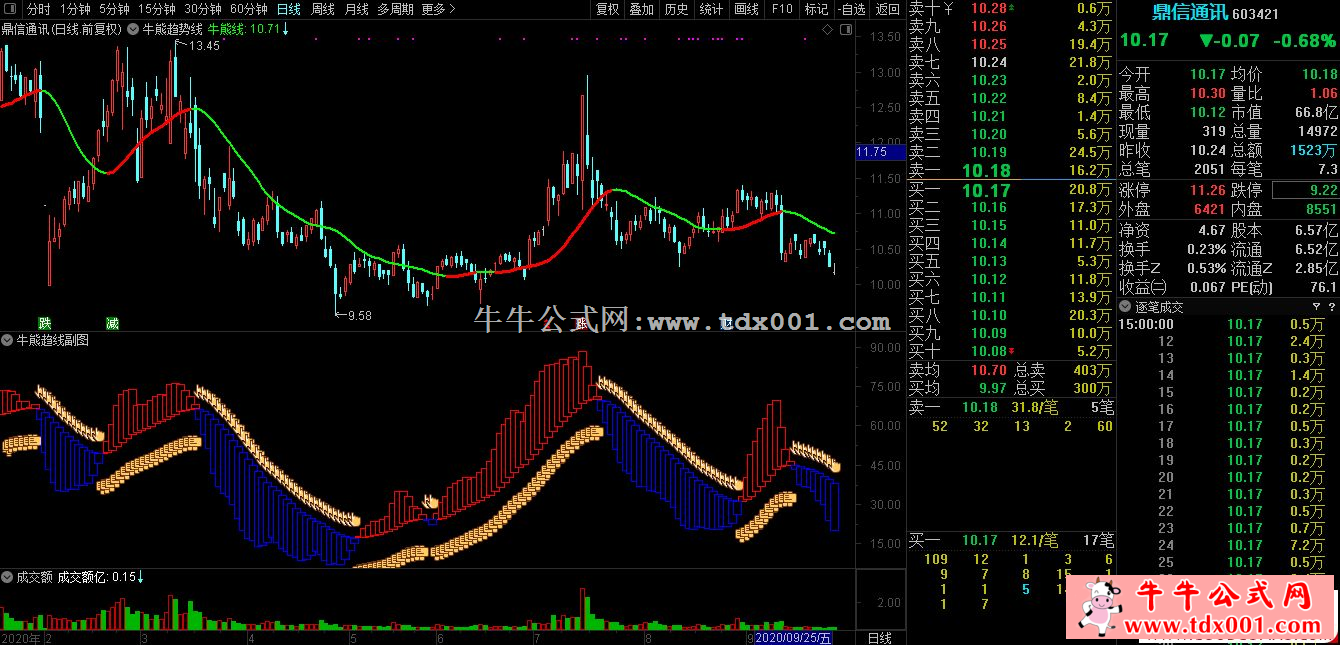Click the 涨停 price 11.26
The image size is (1340, 645).
pyautogui.click(x=1207, y=190)
